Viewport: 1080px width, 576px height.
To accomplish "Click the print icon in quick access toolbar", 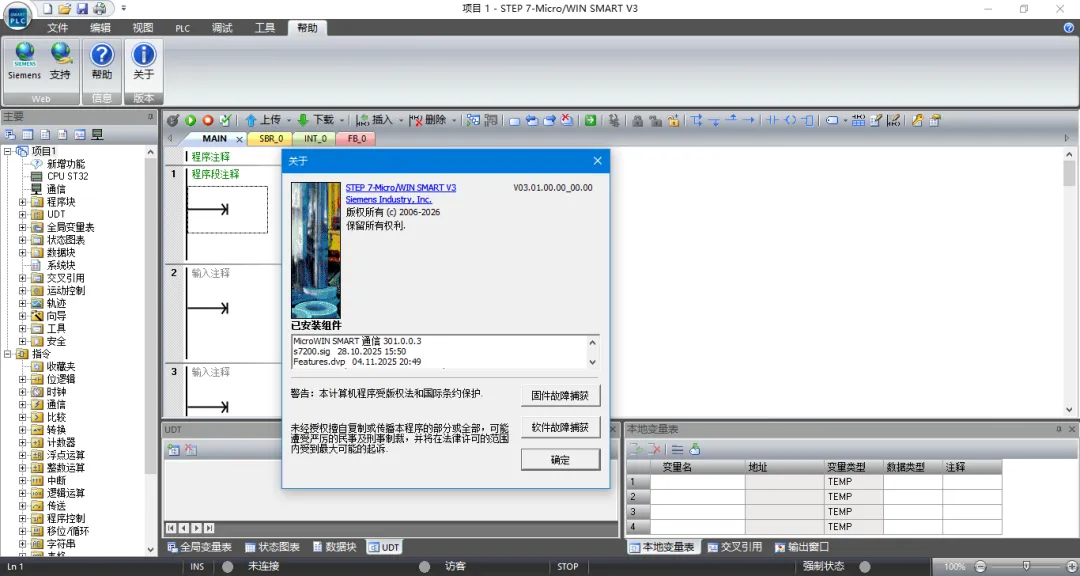I will (x=100, y=8).
